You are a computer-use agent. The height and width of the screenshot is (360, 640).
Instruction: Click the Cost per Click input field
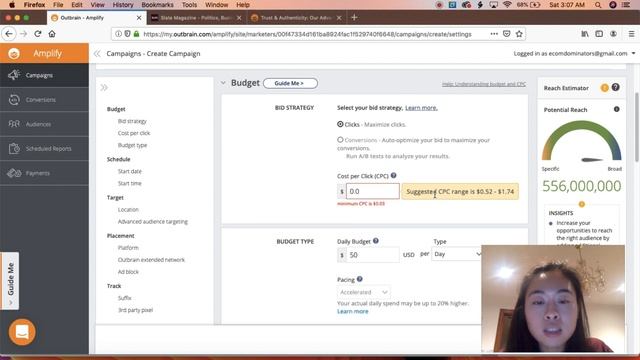coord(373,191)
